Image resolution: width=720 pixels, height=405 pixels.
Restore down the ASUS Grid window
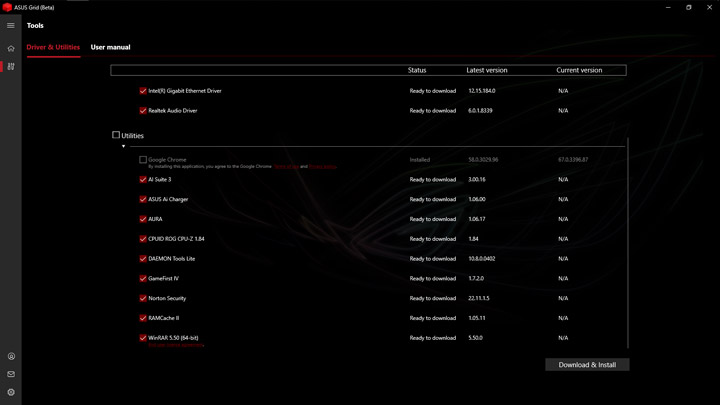pyautogui.click(x=689, y=7)
